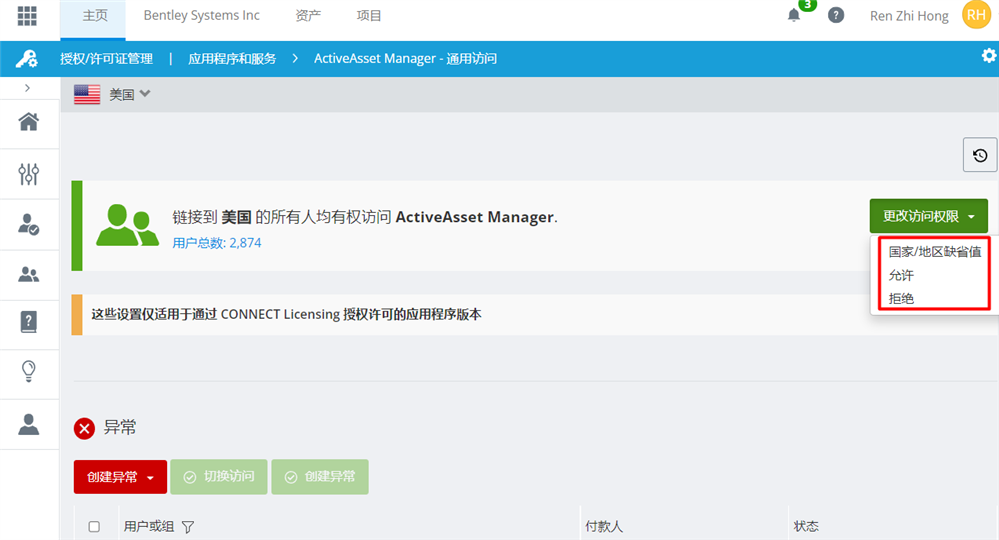The width and height of the screenshot is (999, 540).
Task: Click ActiveAsset Manager - 通用访问 breadcrumb
Action: [x=405, y=59]
